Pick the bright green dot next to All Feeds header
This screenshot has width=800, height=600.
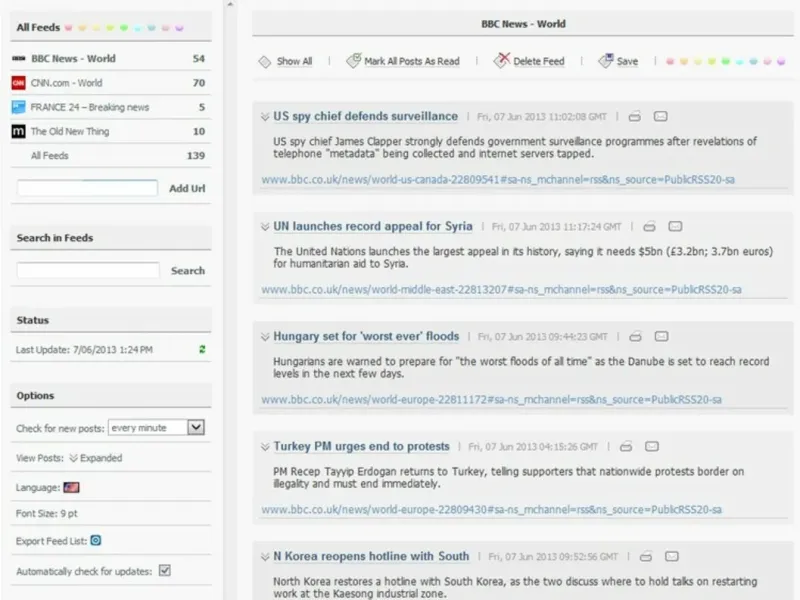point(124,28)
